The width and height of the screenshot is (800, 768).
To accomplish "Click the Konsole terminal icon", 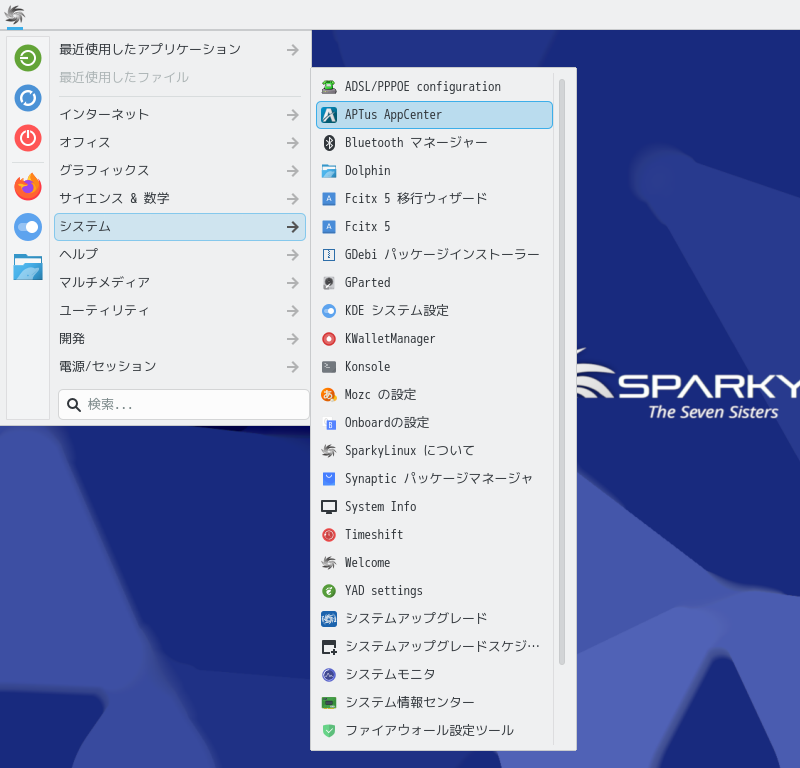I will [329, 367].
